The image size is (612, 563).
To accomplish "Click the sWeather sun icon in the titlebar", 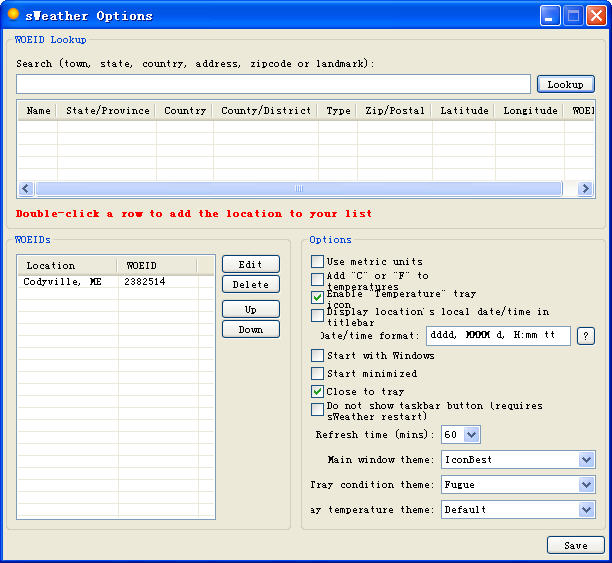I will click(13, 14).
